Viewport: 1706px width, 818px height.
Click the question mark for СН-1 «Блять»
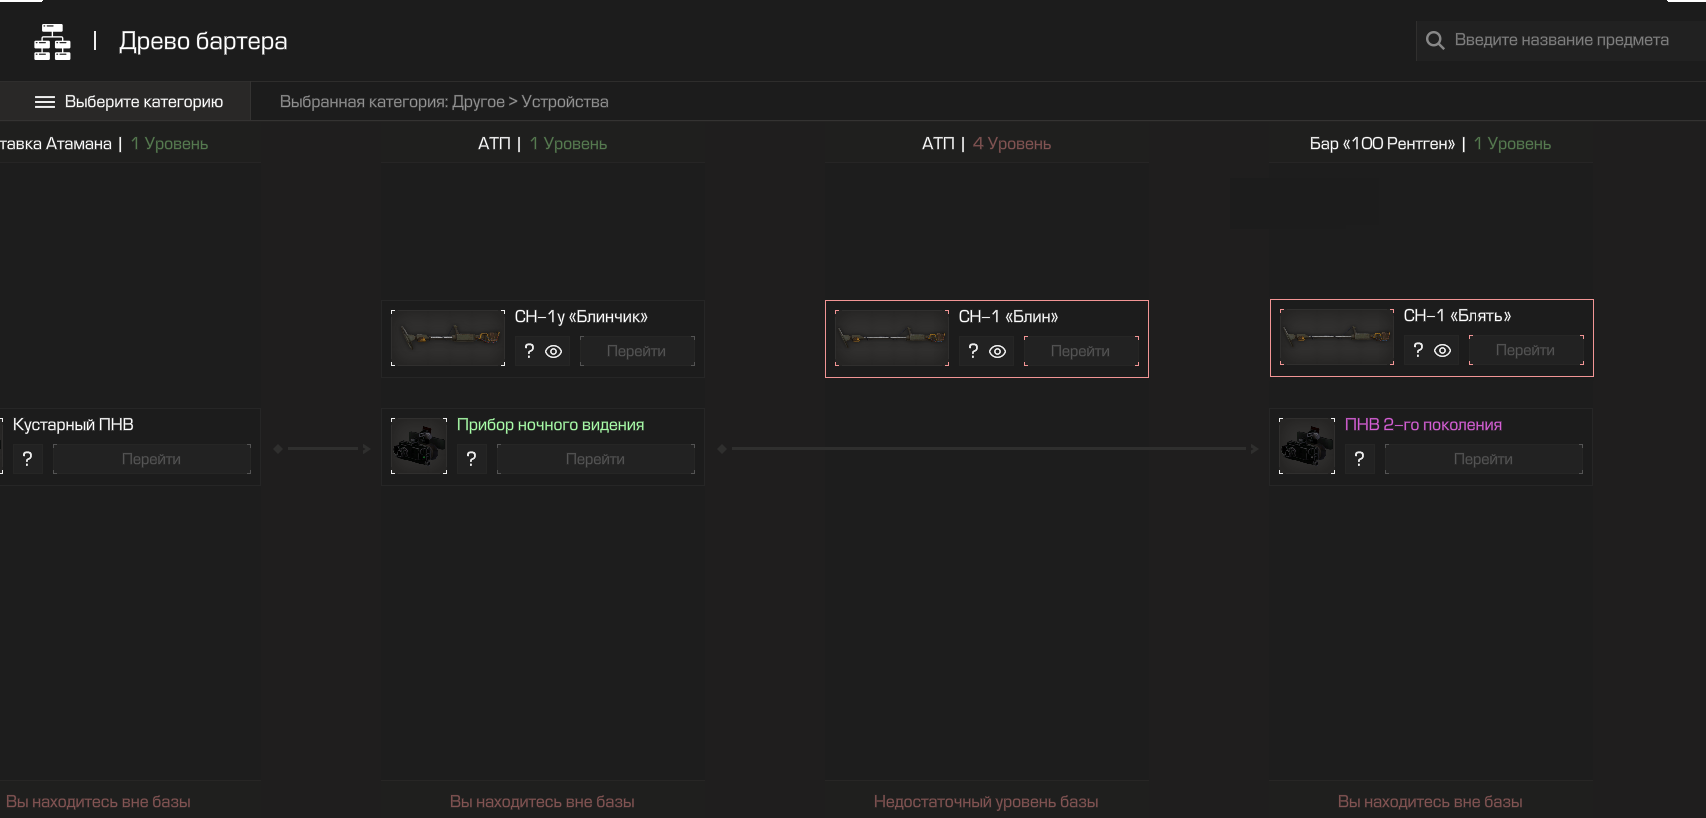pyautogui.click(x=1418, y=350)
